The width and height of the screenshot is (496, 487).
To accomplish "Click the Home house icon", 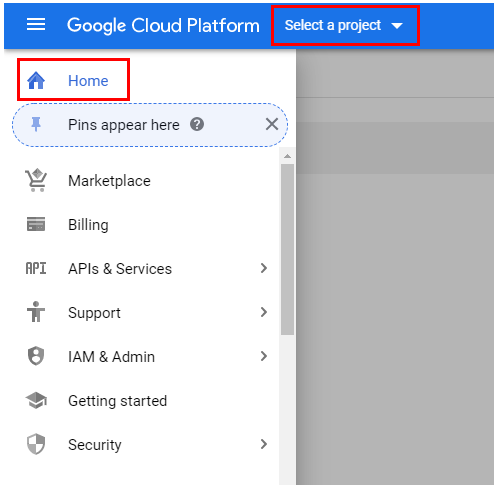I will 36,81.
